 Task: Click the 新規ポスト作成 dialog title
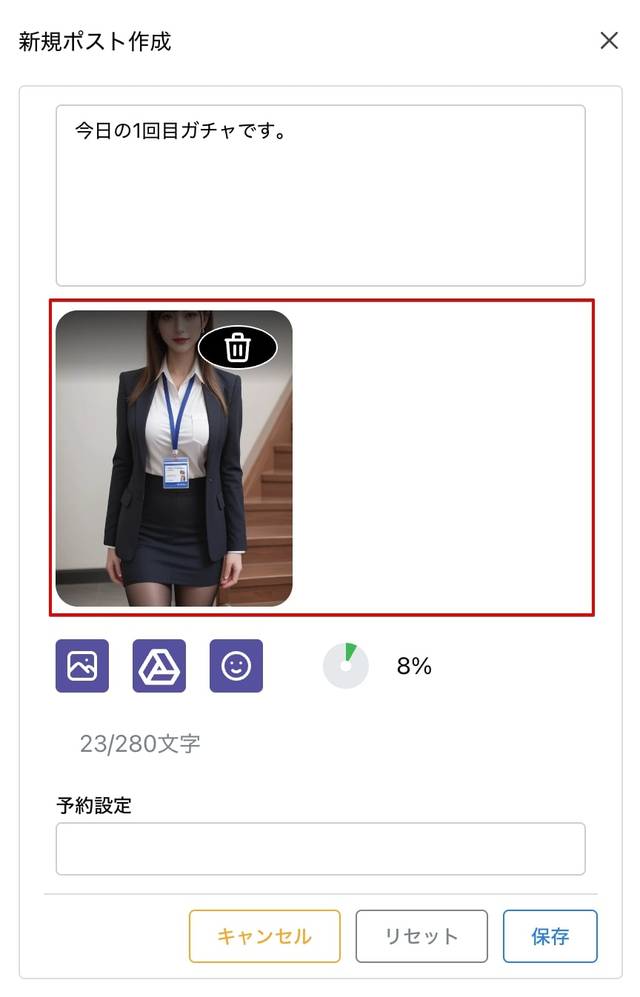[95, 41]
